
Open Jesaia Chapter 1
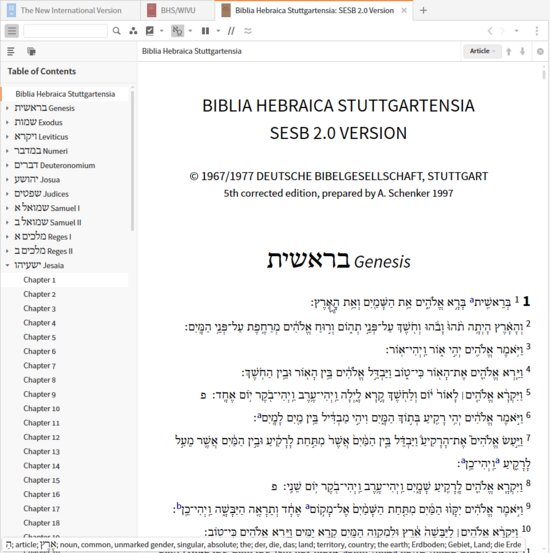[40, 280]
